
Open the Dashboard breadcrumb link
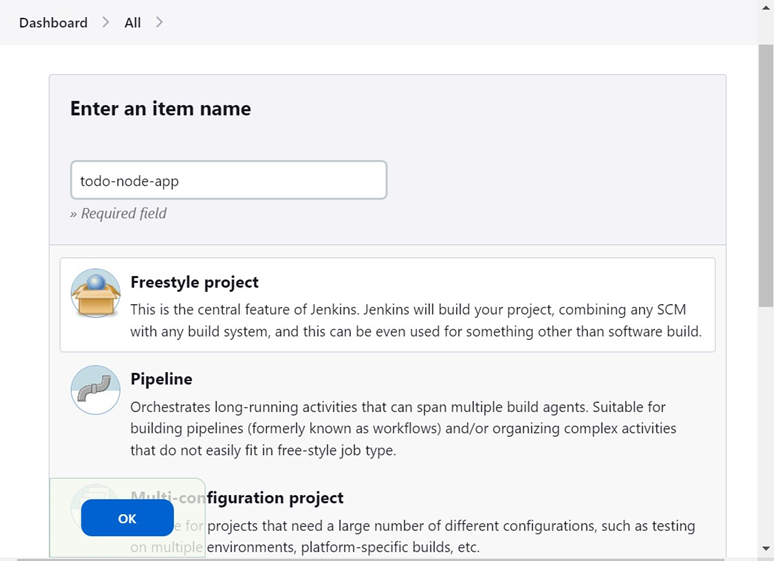click(53, 23)
